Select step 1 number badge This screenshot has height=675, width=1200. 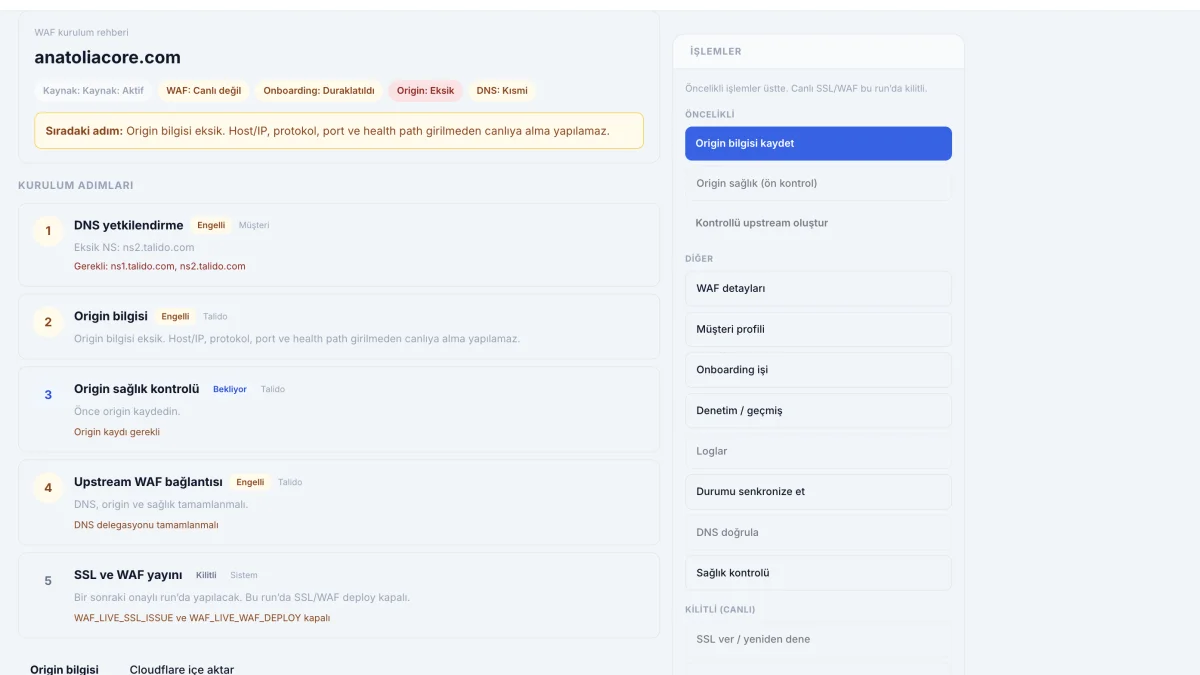tap(48, 231)
